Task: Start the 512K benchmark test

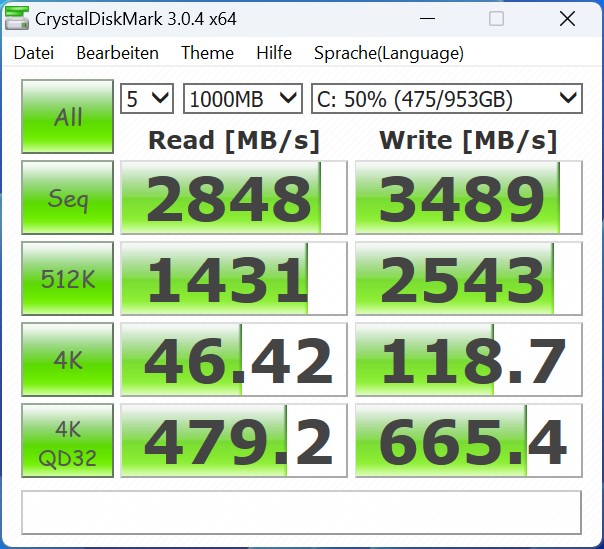Action: 68,279
